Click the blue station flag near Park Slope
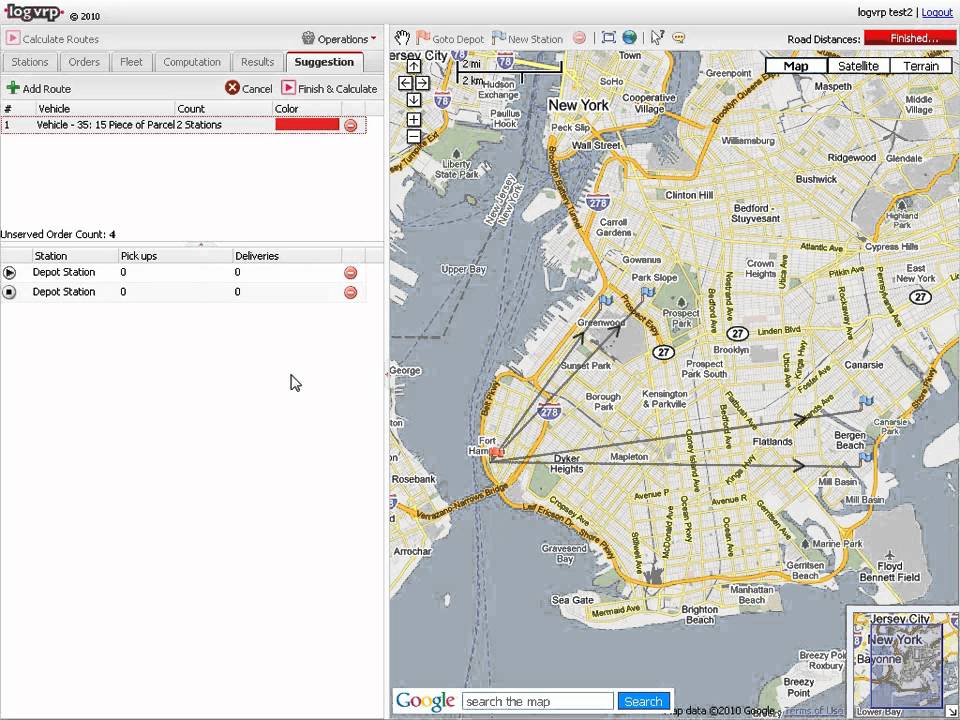The height and width of the screenshot is (720, 960). click(x=648, y=293)
